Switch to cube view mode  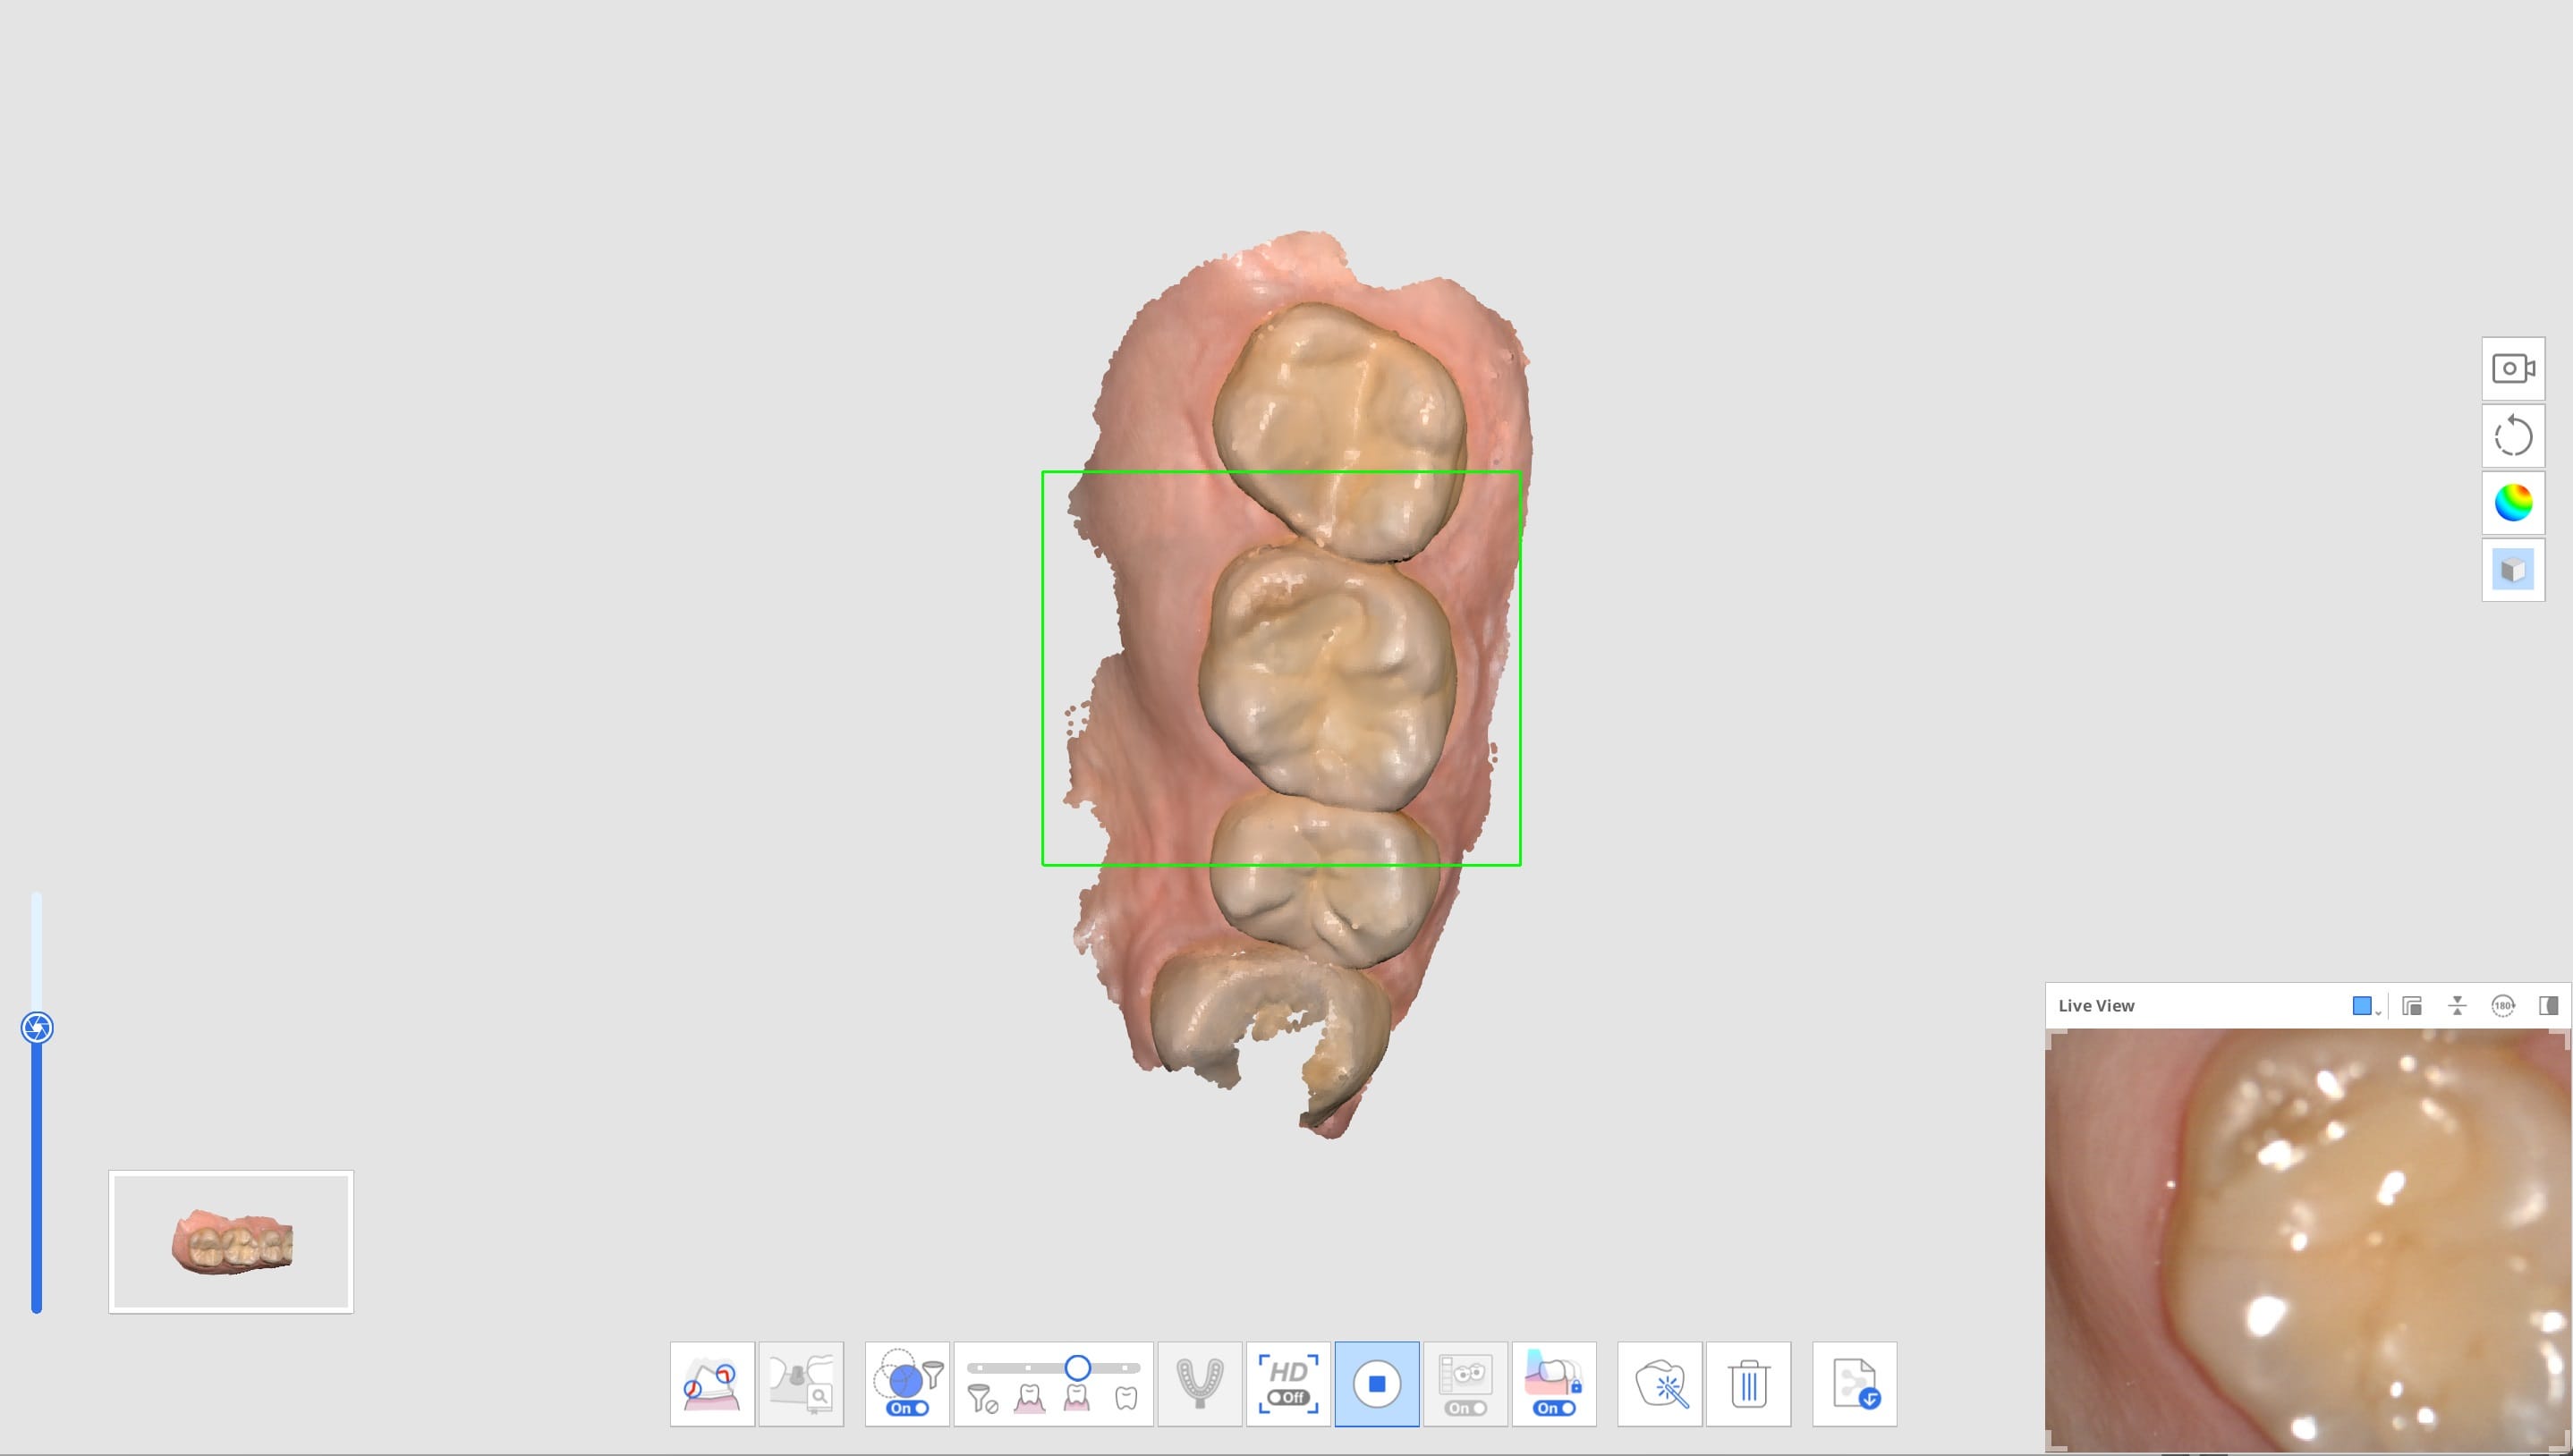tap(2514, 568)
